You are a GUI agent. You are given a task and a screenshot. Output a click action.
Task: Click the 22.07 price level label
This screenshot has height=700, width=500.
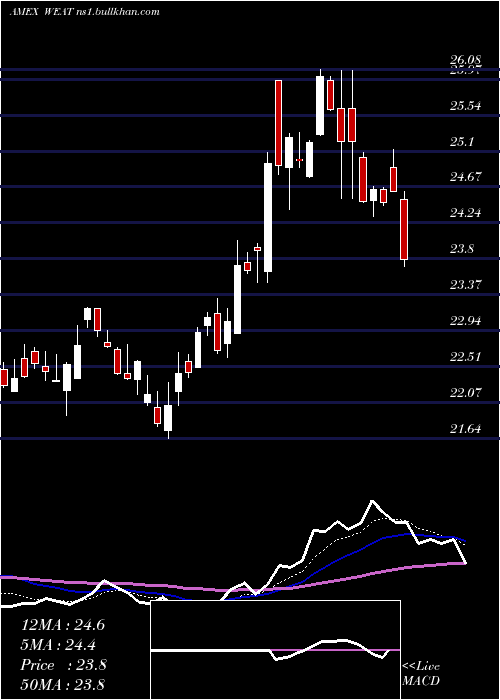pyautogui.click(x=466, y=392)
